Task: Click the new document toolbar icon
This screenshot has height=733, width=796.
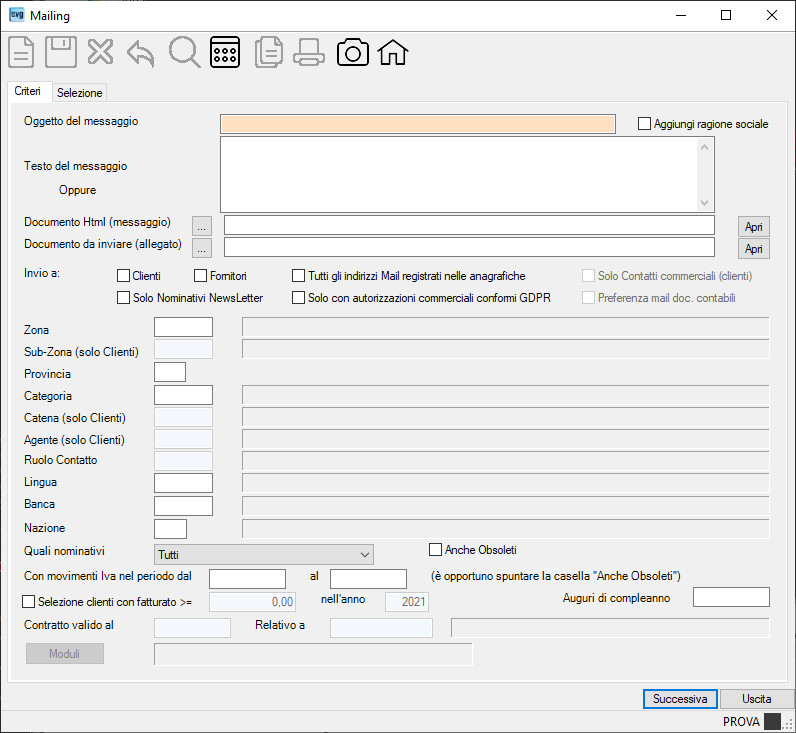Action: tap(21, 52)
